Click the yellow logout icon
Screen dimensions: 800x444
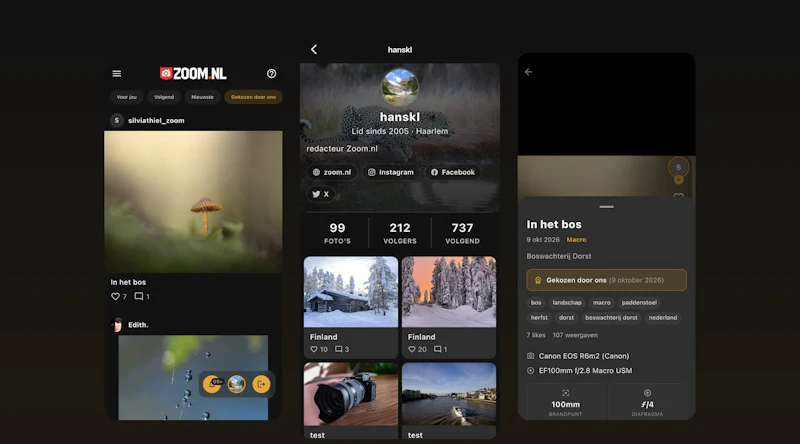point(261,384)
